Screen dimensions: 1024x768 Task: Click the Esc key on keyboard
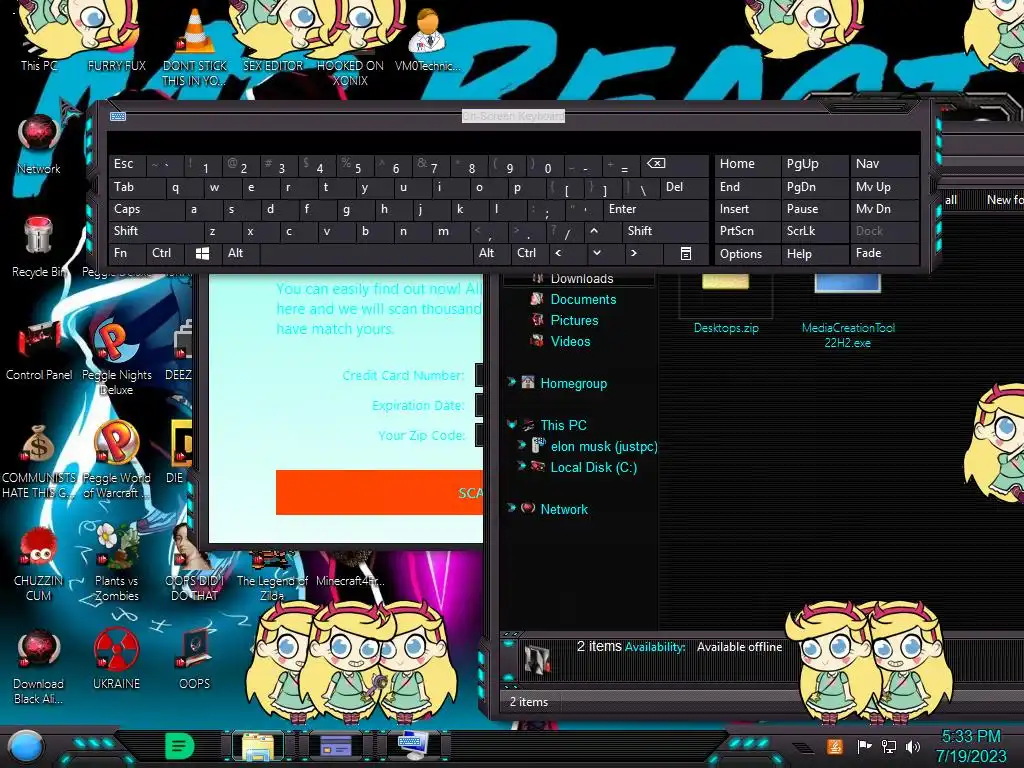127,164
